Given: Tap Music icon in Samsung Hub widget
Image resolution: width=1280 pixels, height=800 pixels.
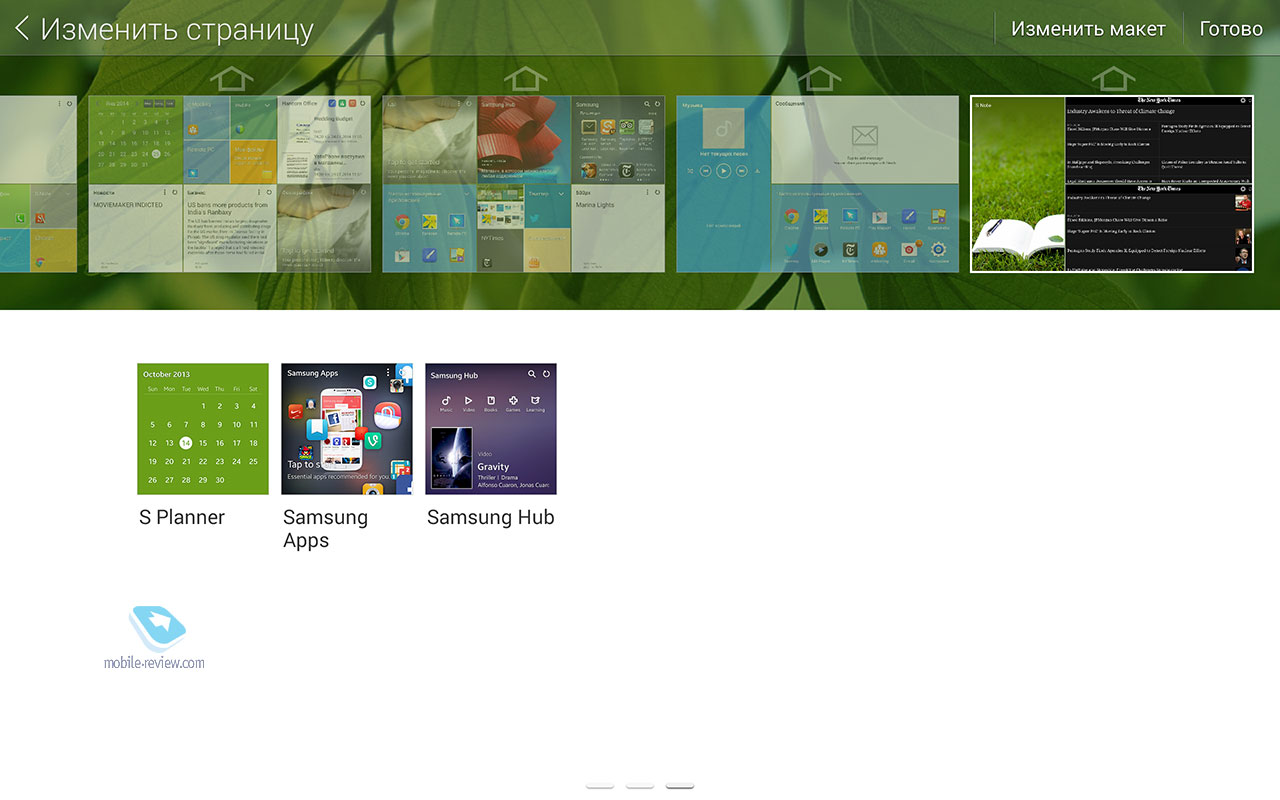Looking at the screenshot, I should pyautogui.click(x=446, y=402).
